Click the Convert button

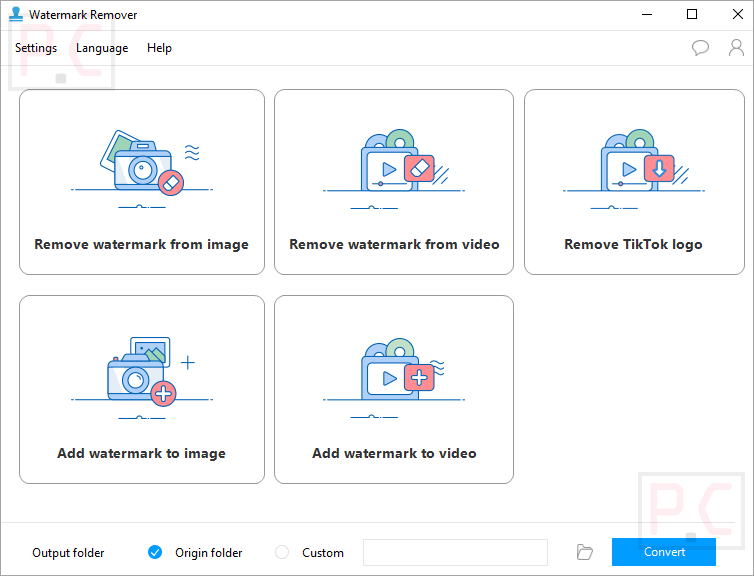(x=664, y=552)
